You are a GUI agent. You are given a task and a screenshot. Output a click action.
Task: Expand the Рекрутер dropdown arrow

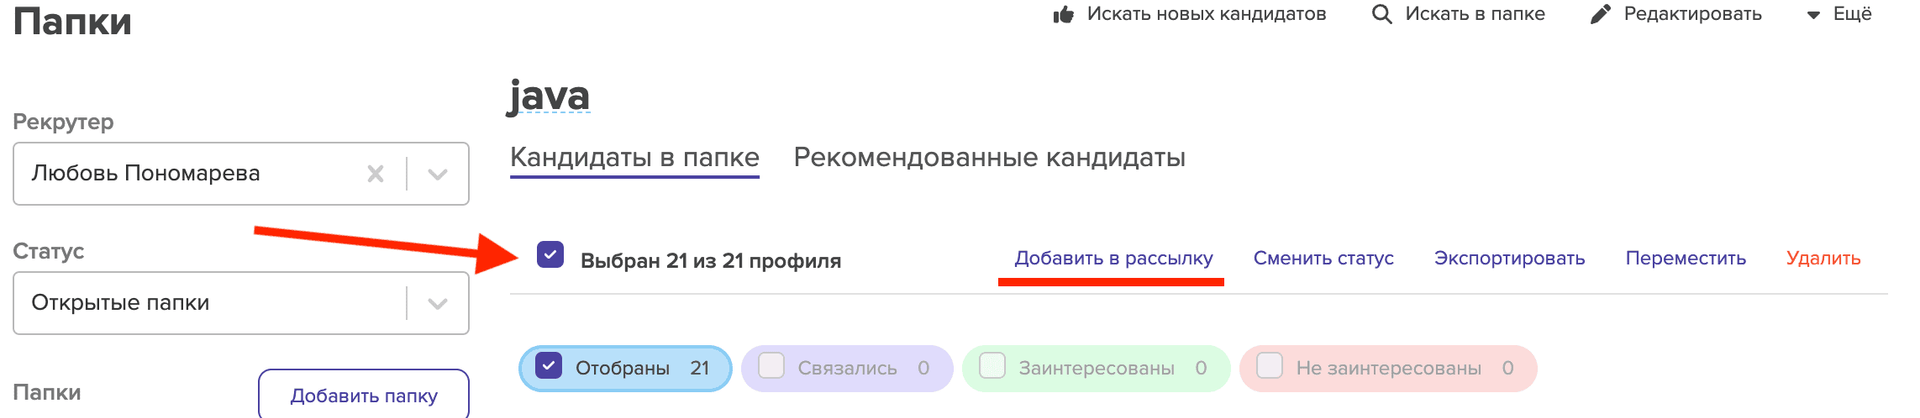tap(437, 174)
